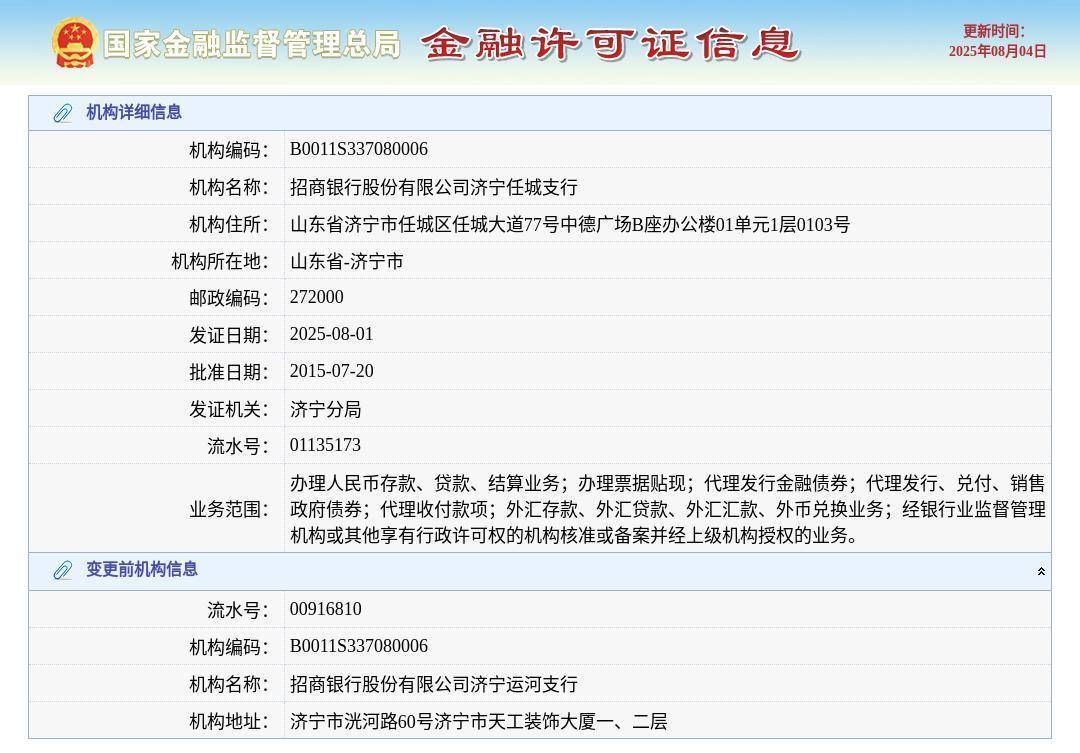Click the blue header bar of 机构详细信息
This screenshot has height=753, width=1080.
[540, 113]
